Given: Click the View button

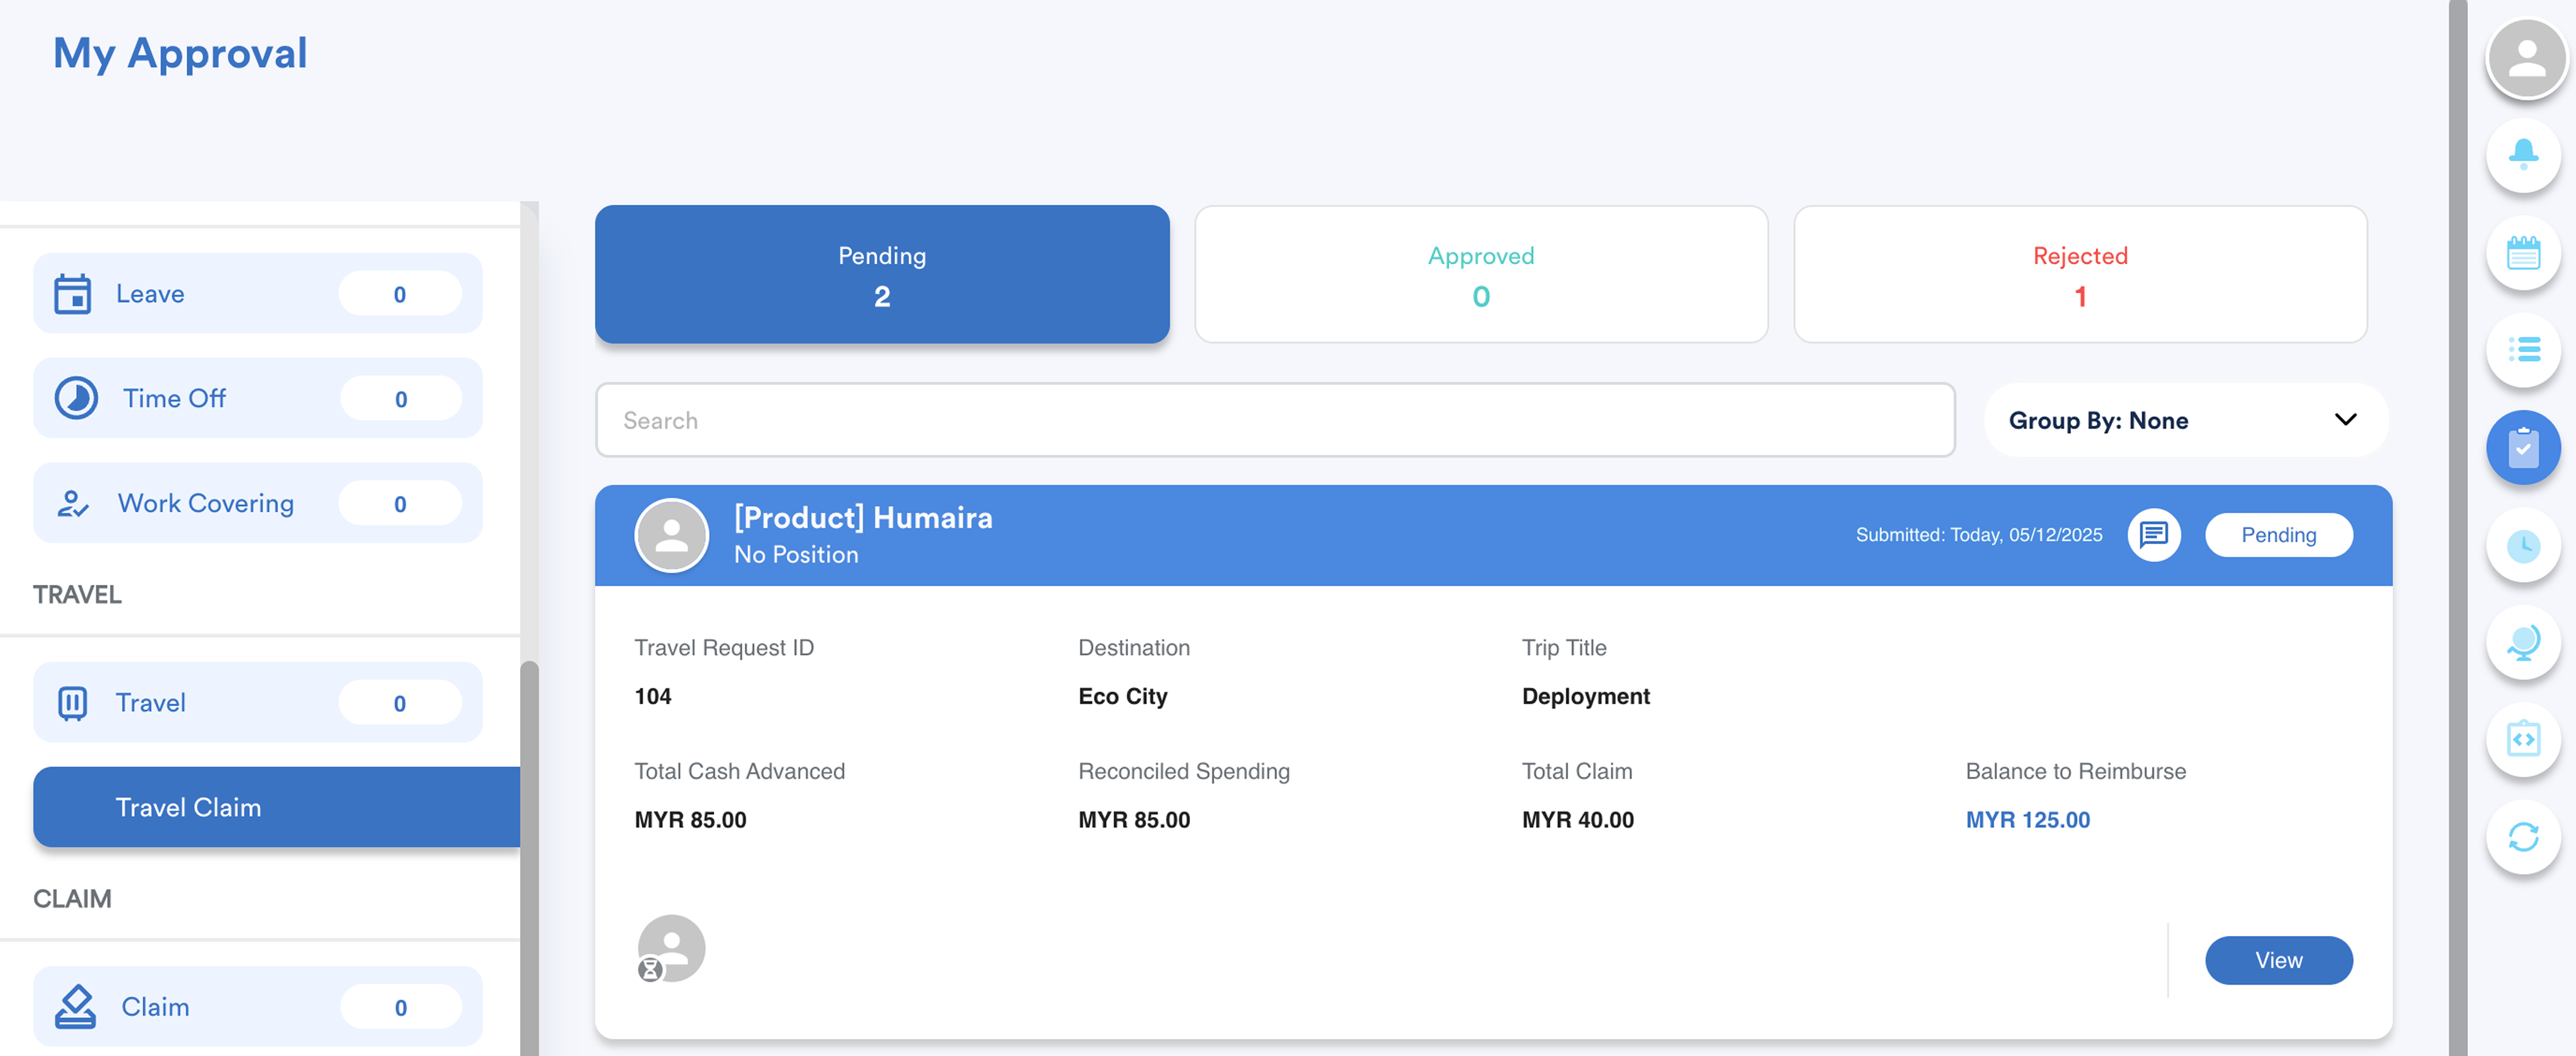Looking at the screenshot, I should [2277, 960].
